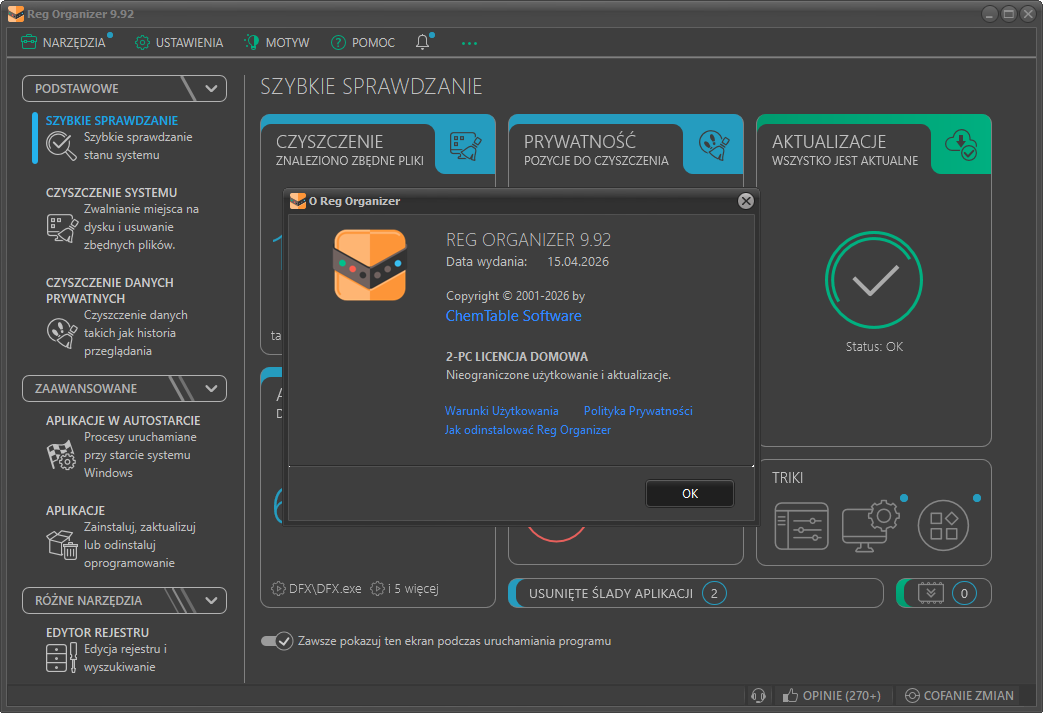The height and width of the screenshot is (713, 1043).
Task: Open the Triki apps grid circle icon
Action: [943, 525]
